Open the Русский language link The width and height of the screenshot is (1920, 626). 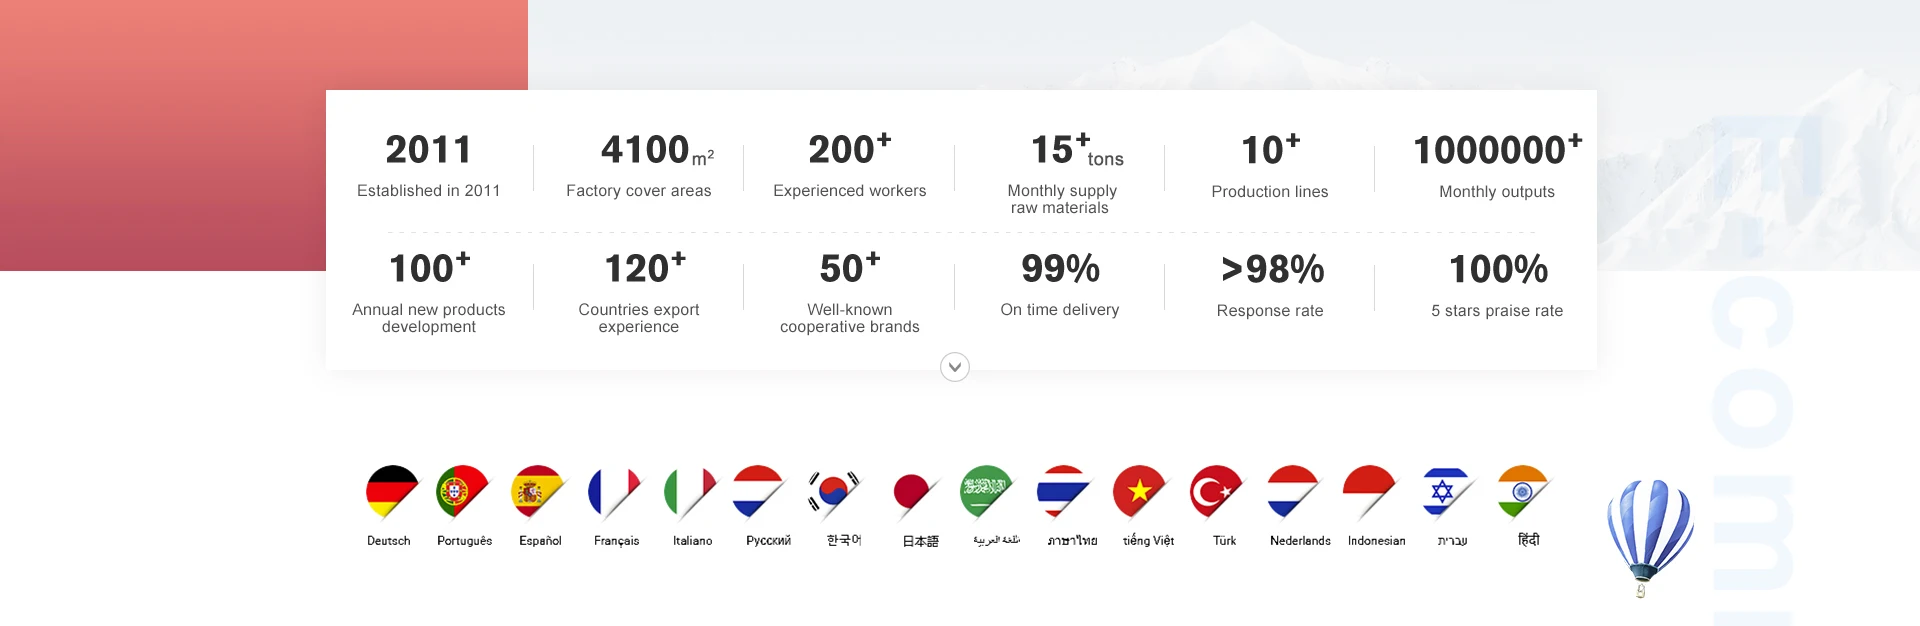coord(768,541)
